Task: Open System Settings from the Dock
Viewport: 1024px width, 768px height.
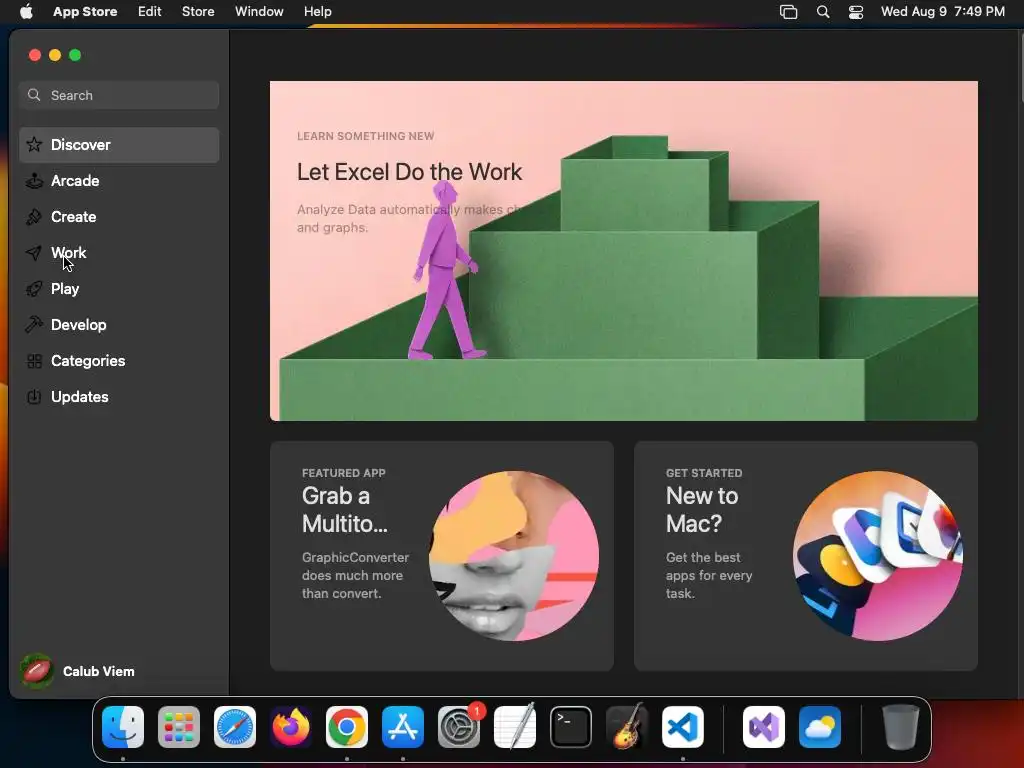Action: click(x=459, y=727)
